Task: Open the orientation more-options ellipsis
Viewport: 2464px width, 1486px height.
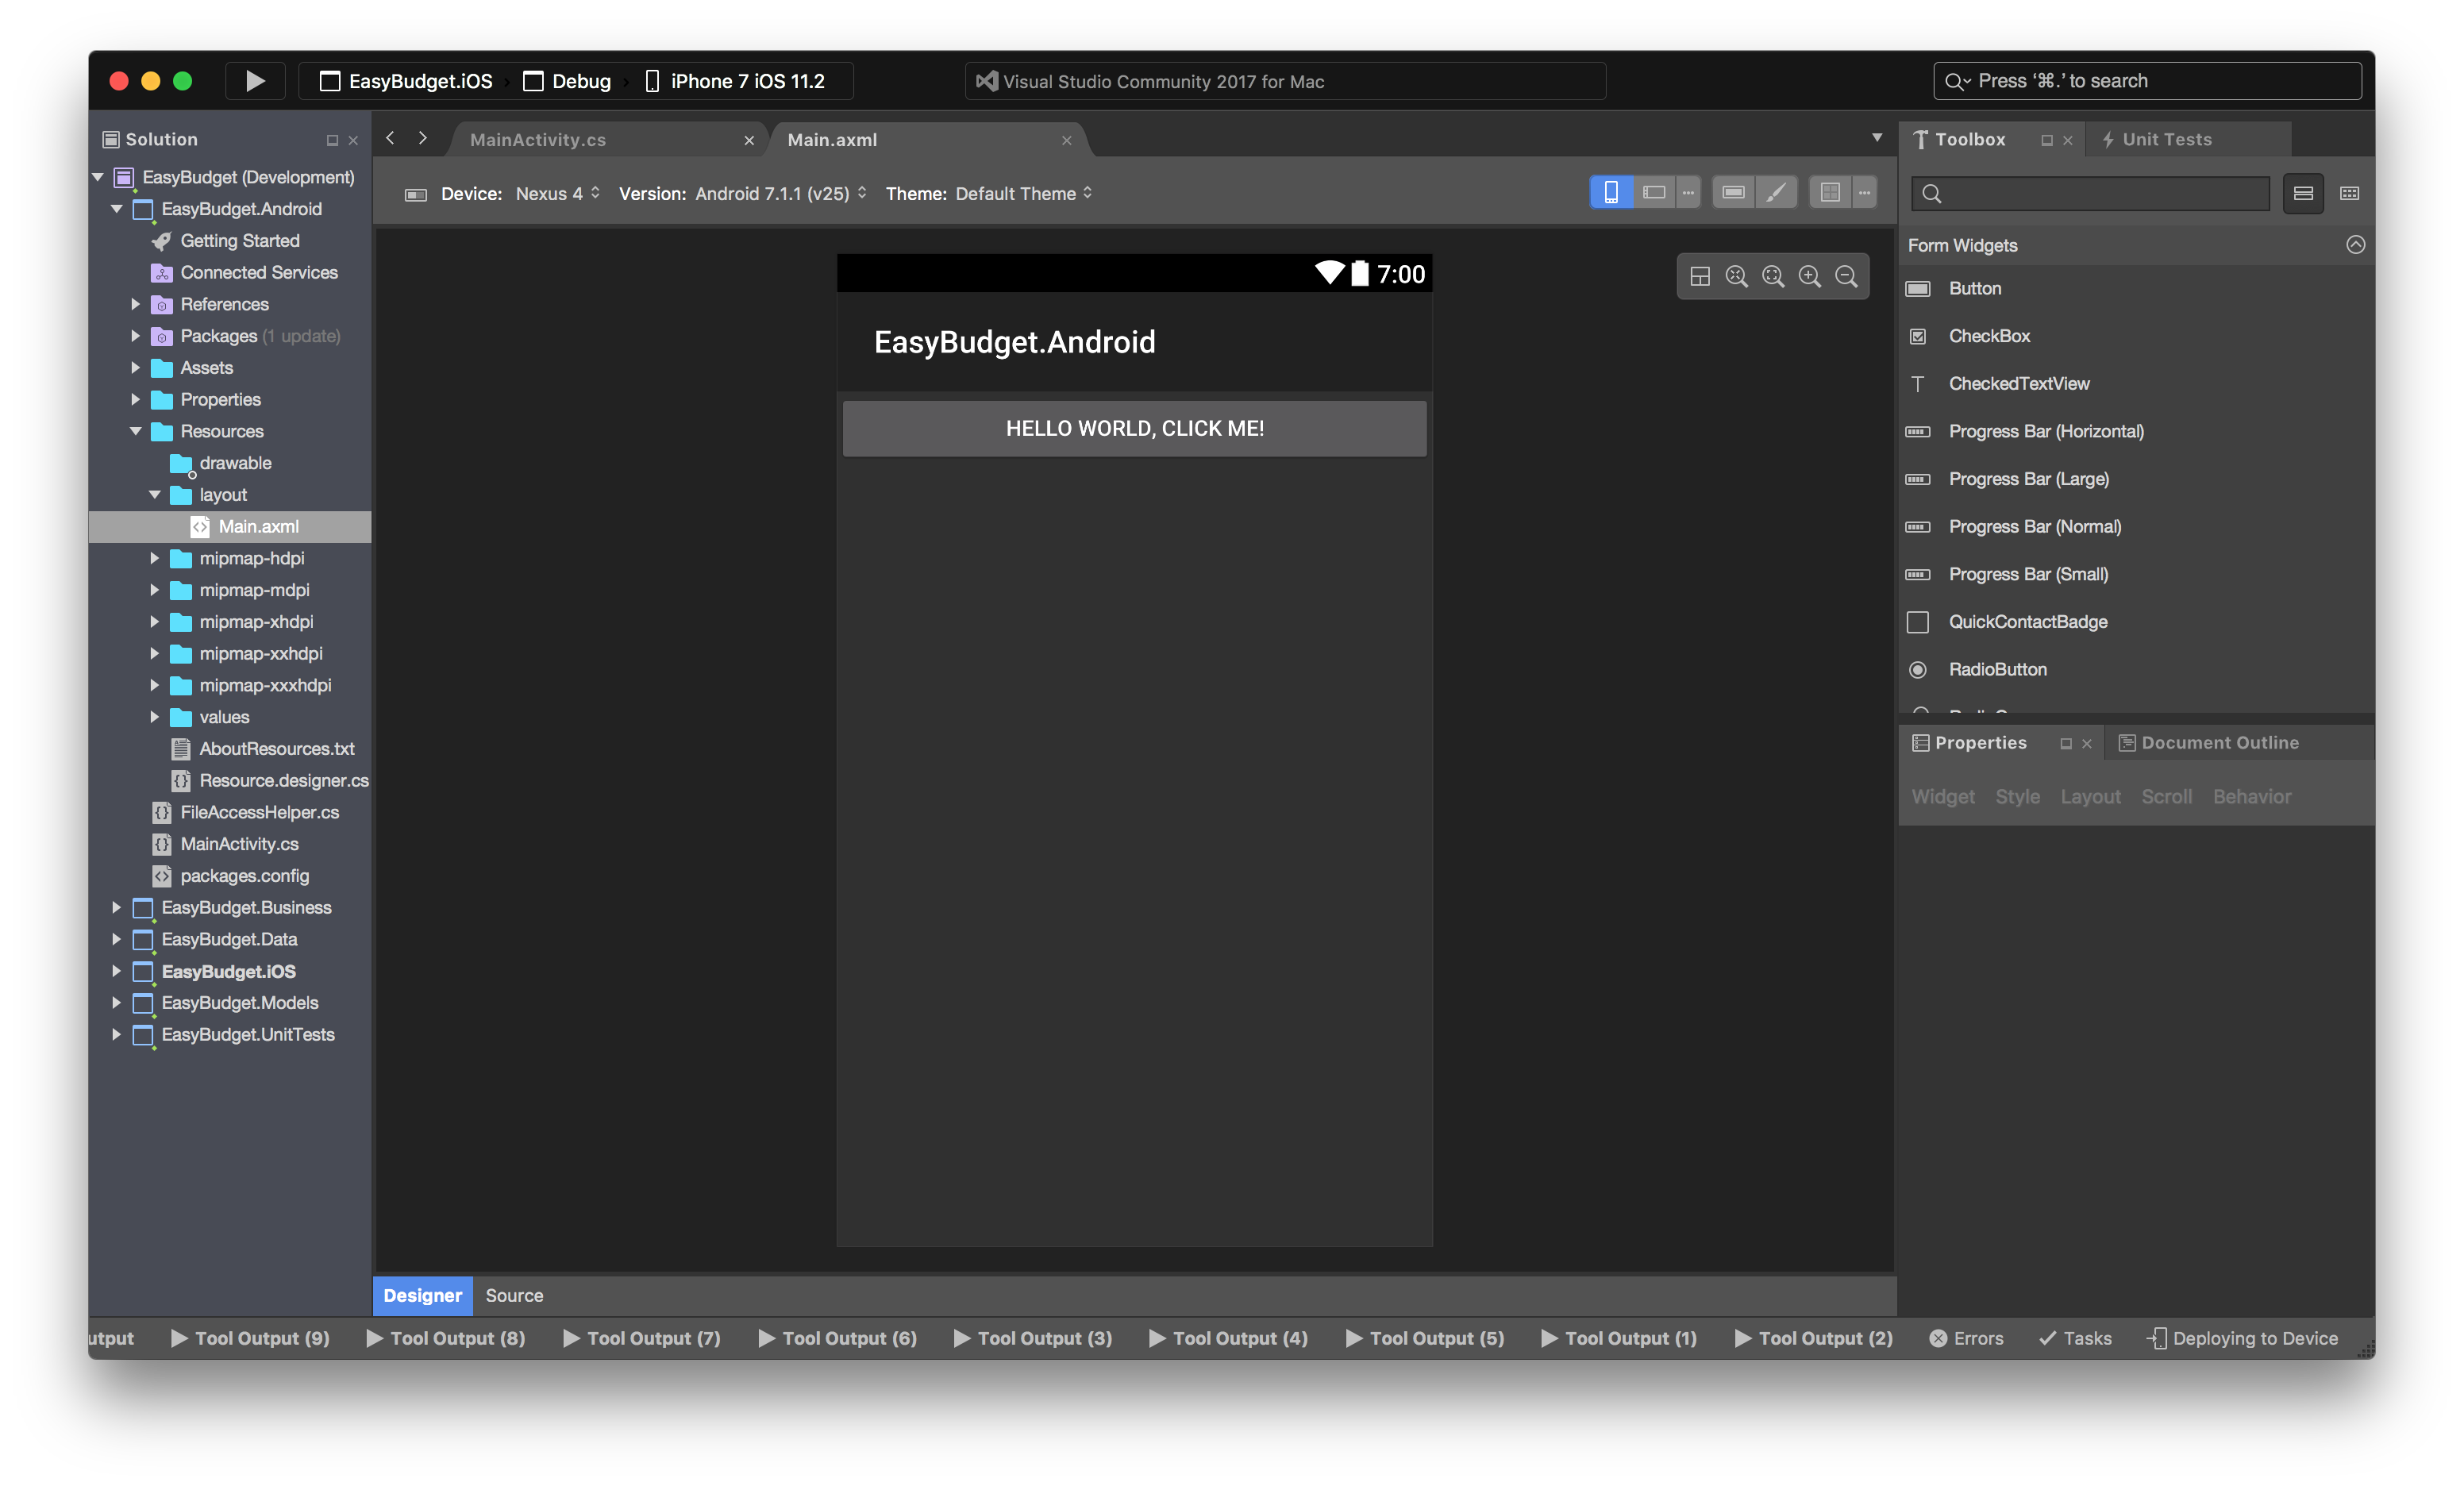Action: click(1688, 193)
